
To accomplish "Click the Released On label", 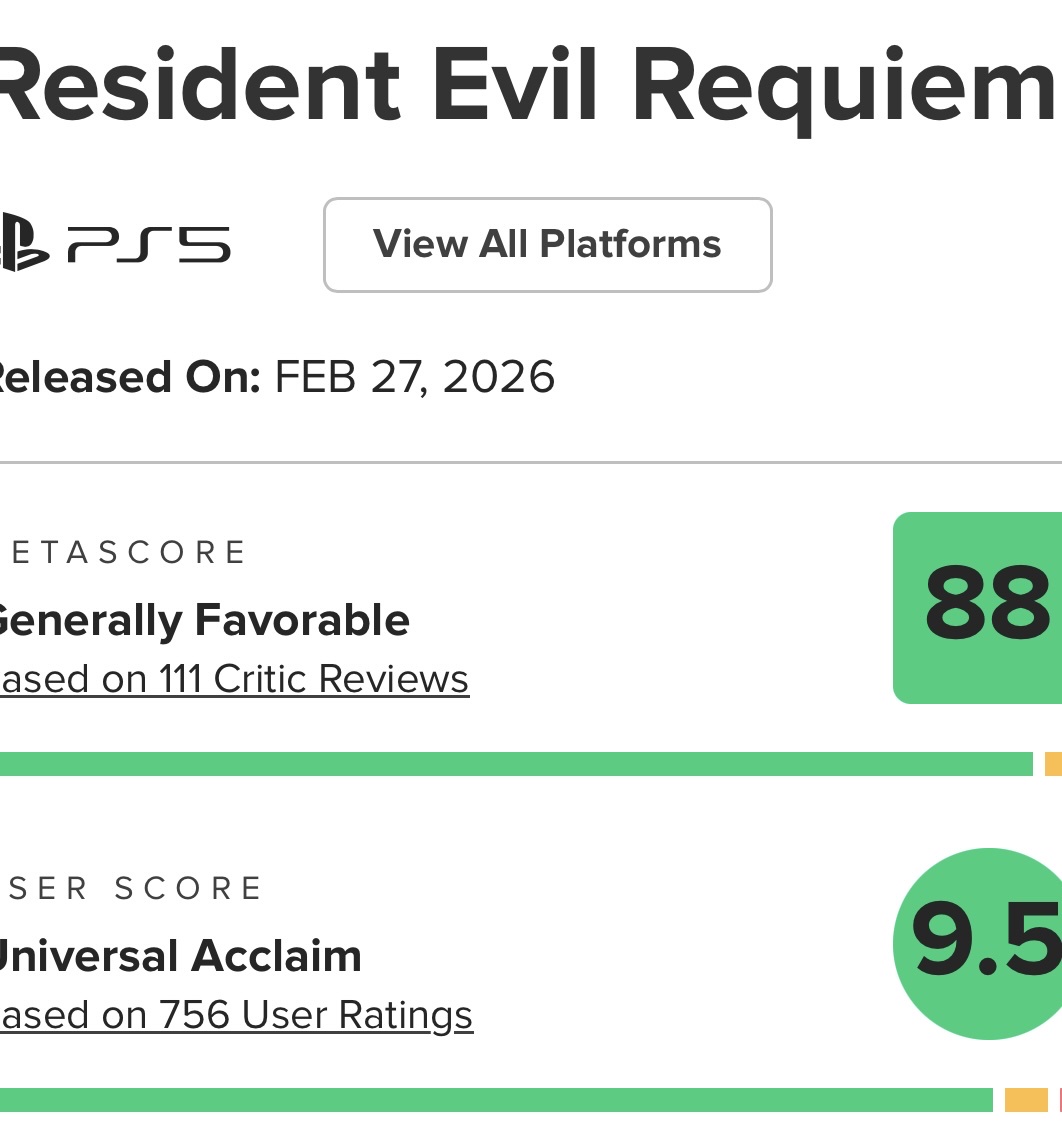I will (x=128, y=377).
